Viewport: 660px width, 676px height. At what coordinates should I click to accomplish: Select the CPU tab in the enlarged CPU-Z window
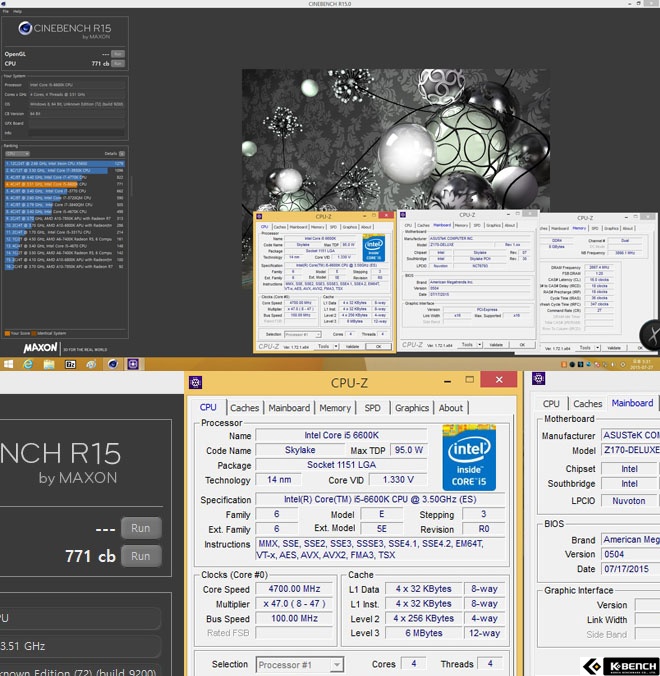pyautogui.click(x=208, y=407)
